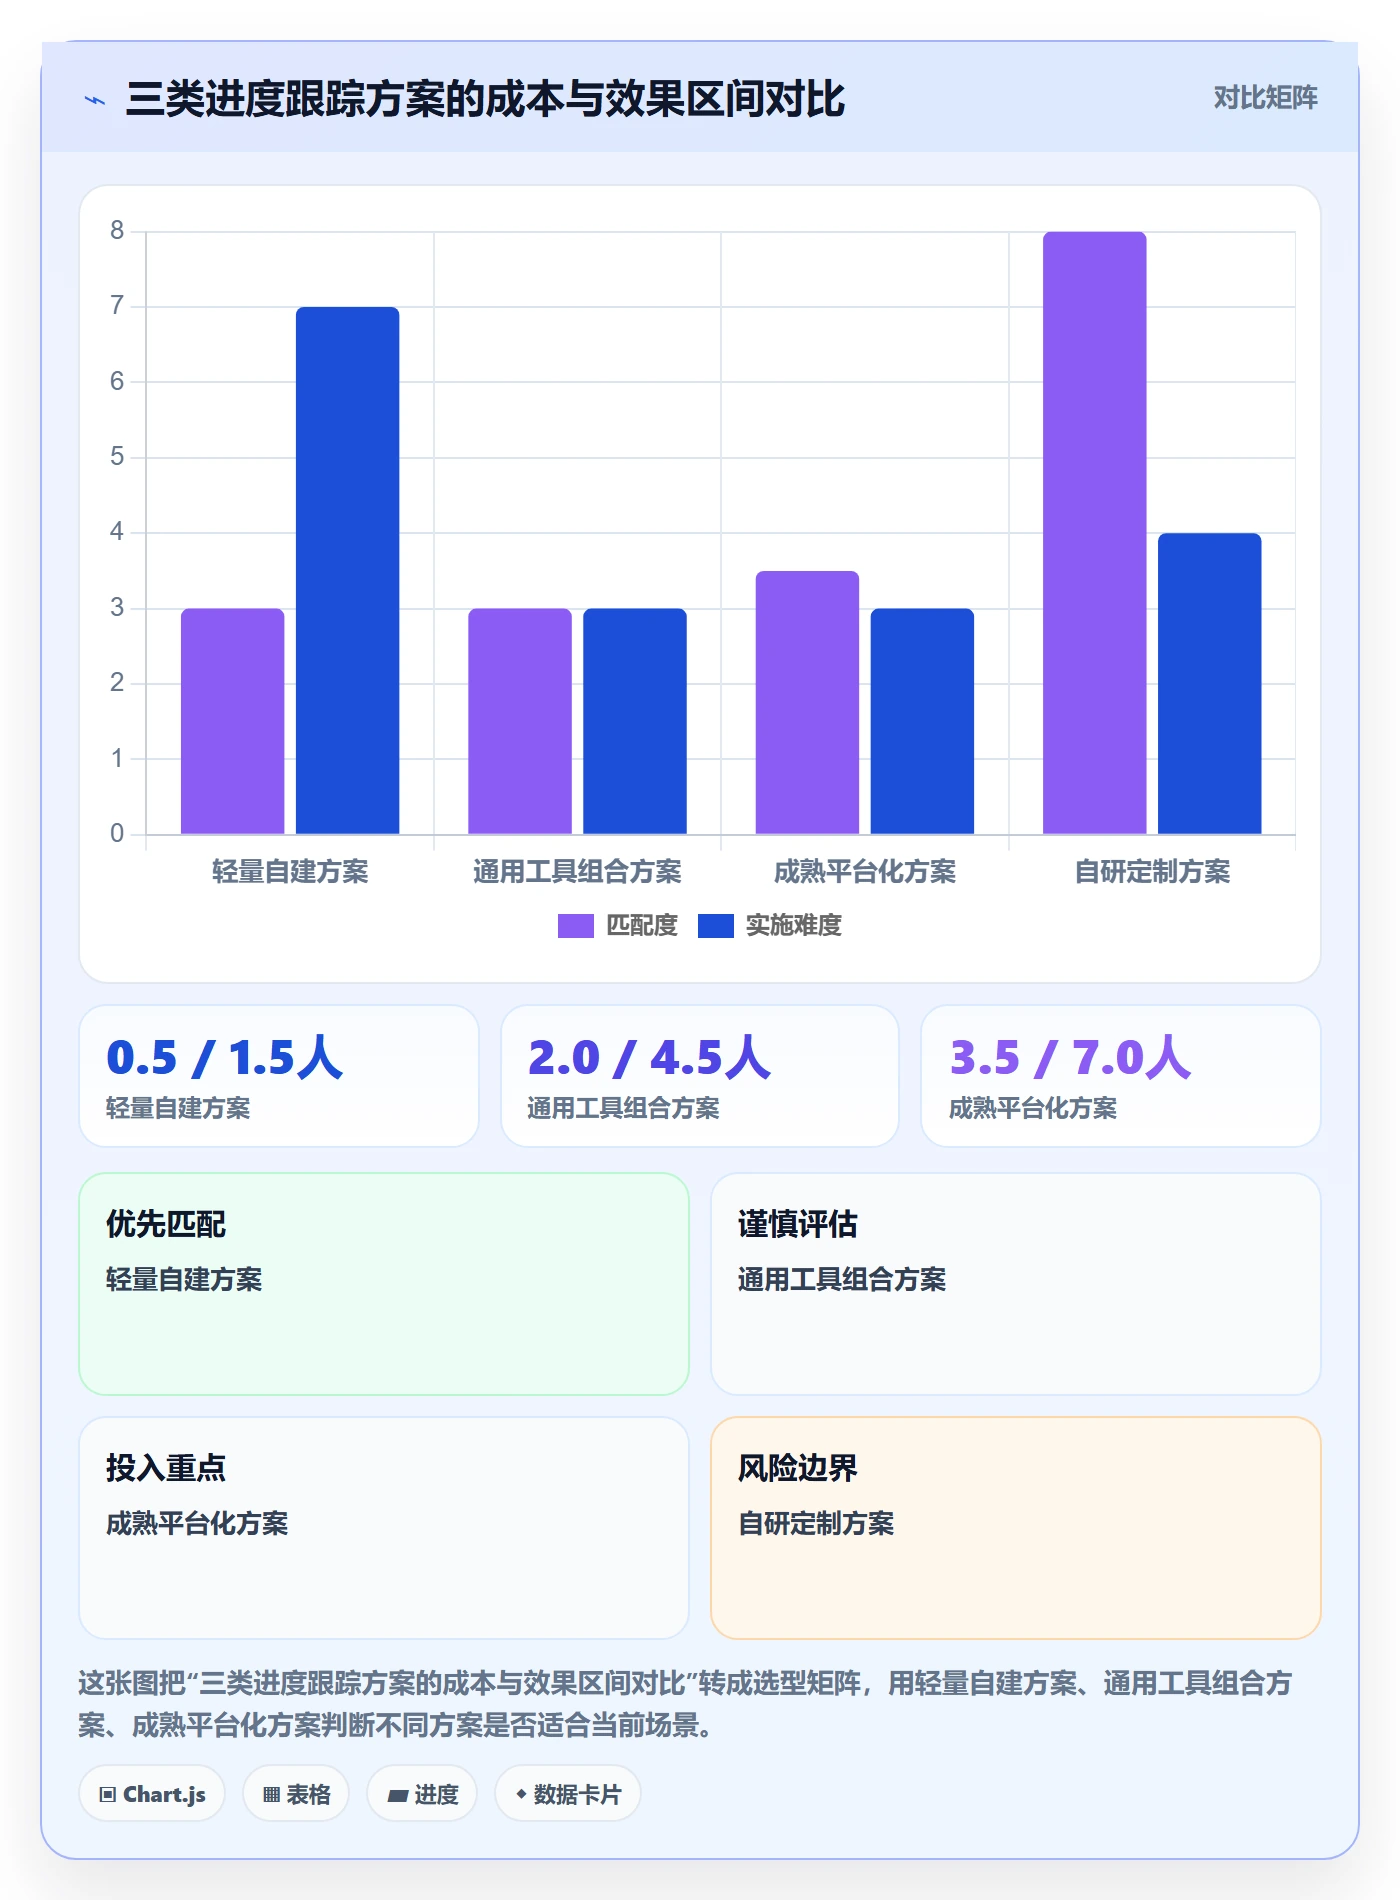Open the 风险边界 matrix card

pyautogui.click(x=1016, y=1528)
